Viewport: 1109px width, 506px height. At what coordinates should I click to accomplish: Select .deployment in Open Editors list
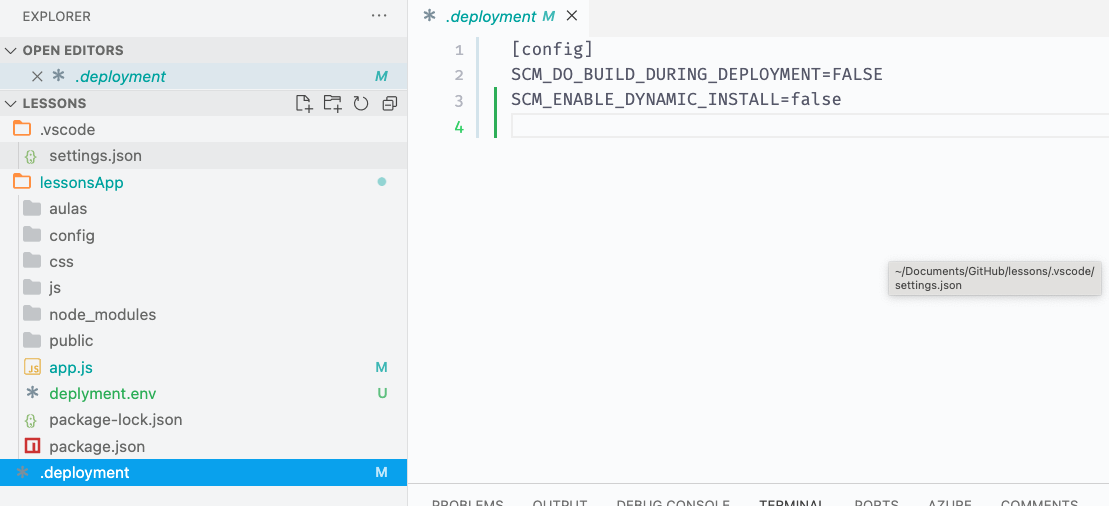(204, 76)
